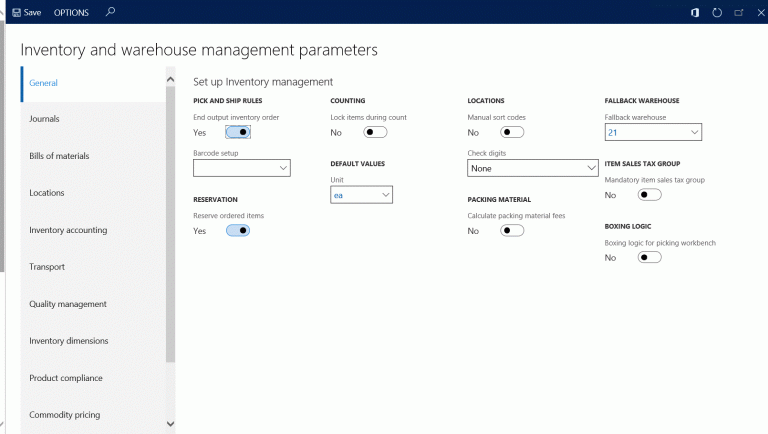Open the Product compliance tab
This screenshot has height=434, width=768.
point(93,378)
